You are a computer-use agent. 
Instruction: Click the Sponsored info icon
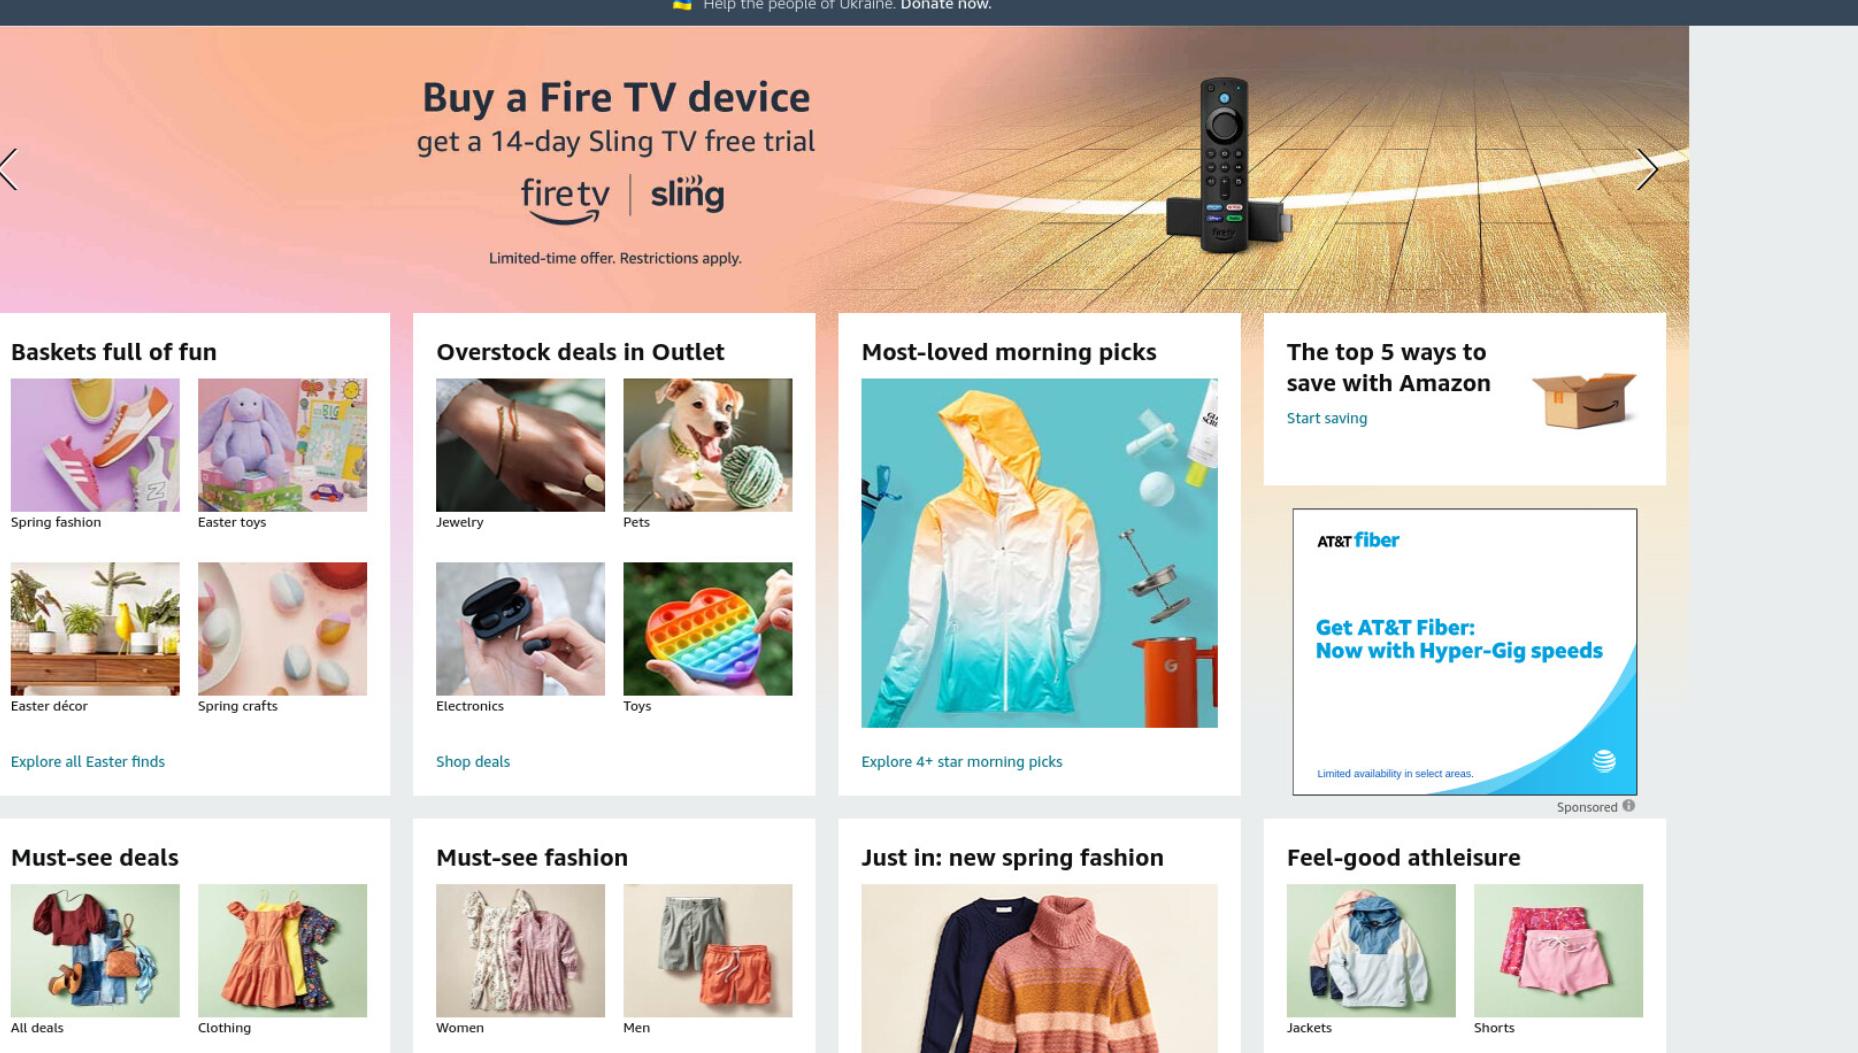click(1628, 806)
